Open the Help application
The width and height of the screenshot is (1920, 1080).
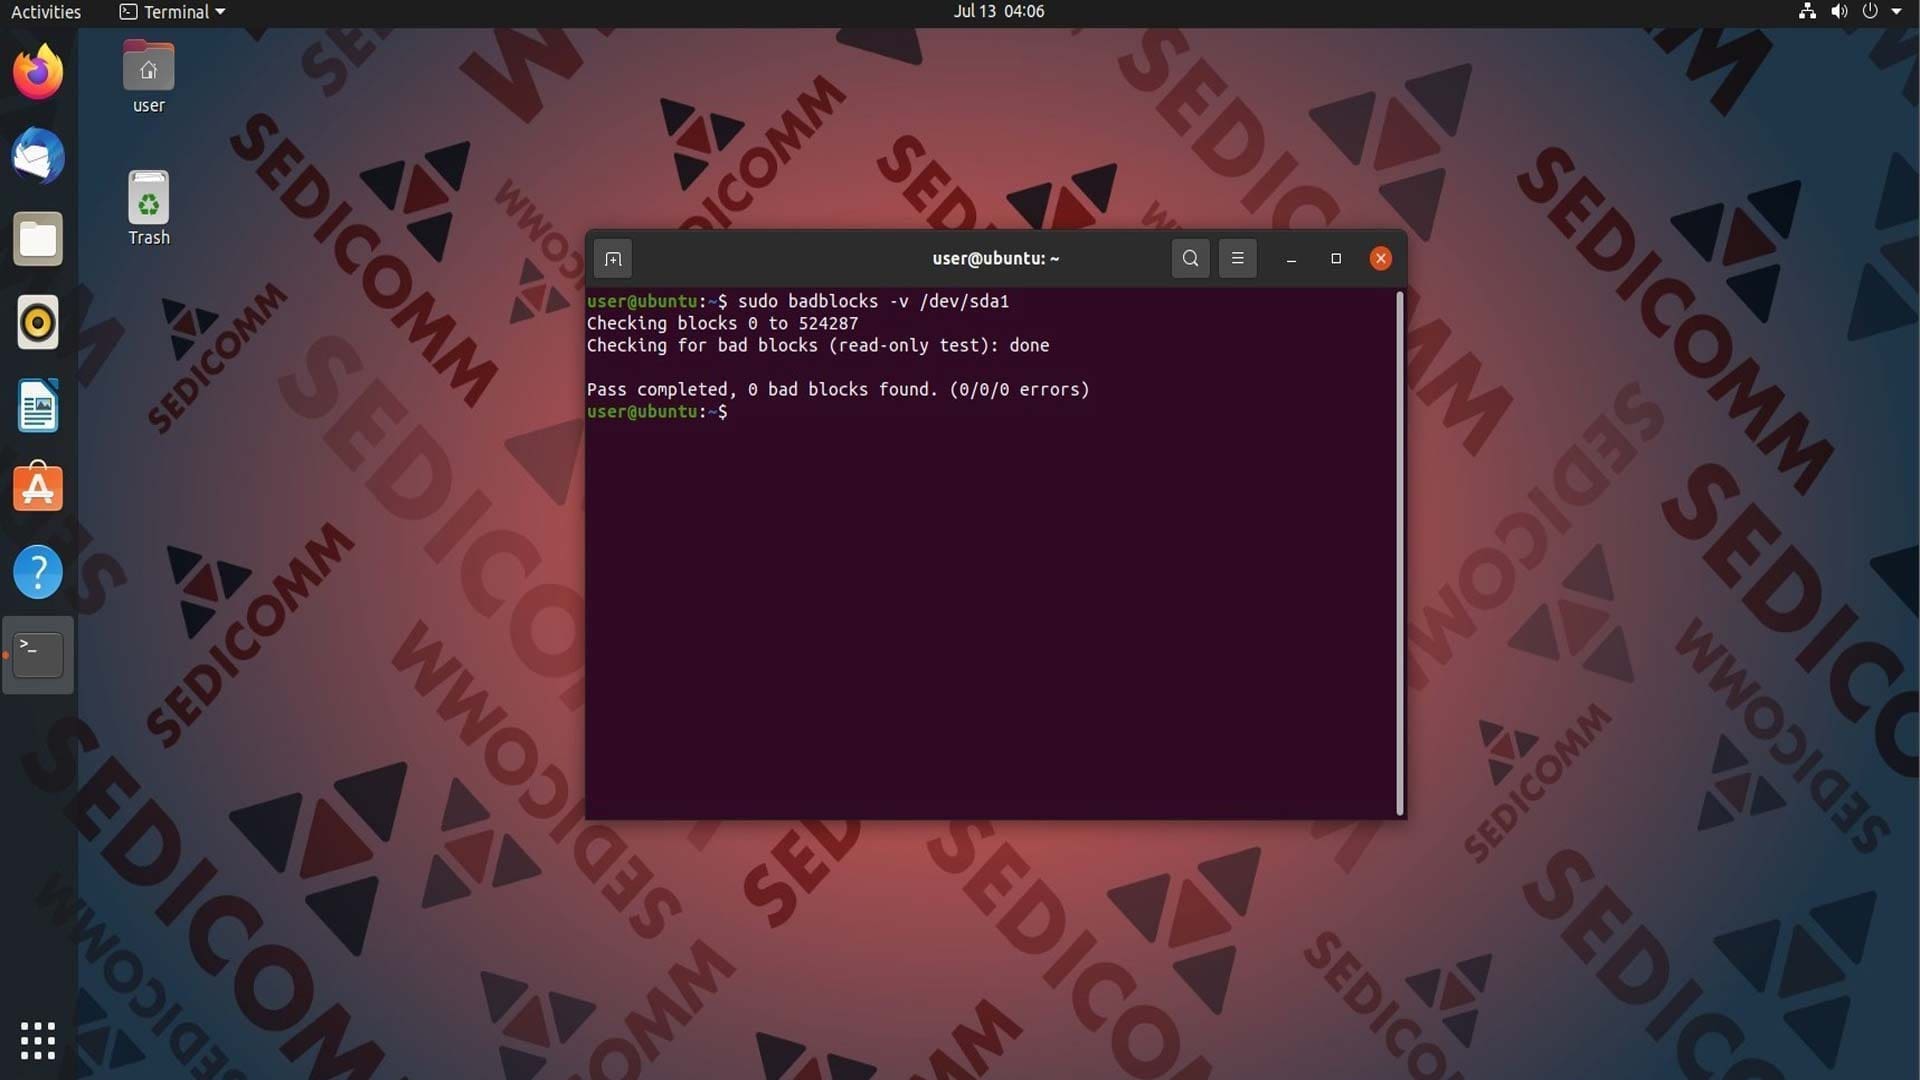38,572
